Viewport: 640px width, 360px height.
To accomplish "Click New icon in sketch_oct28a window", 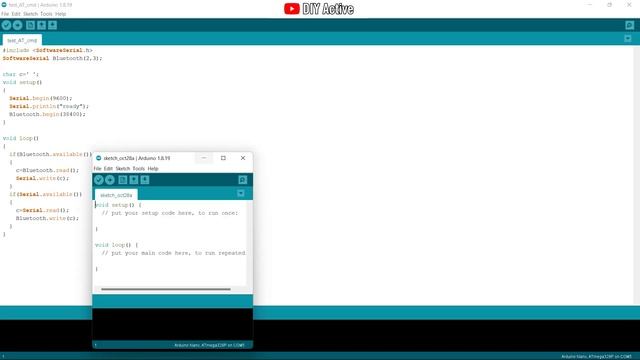I will (x=122, y=180).
